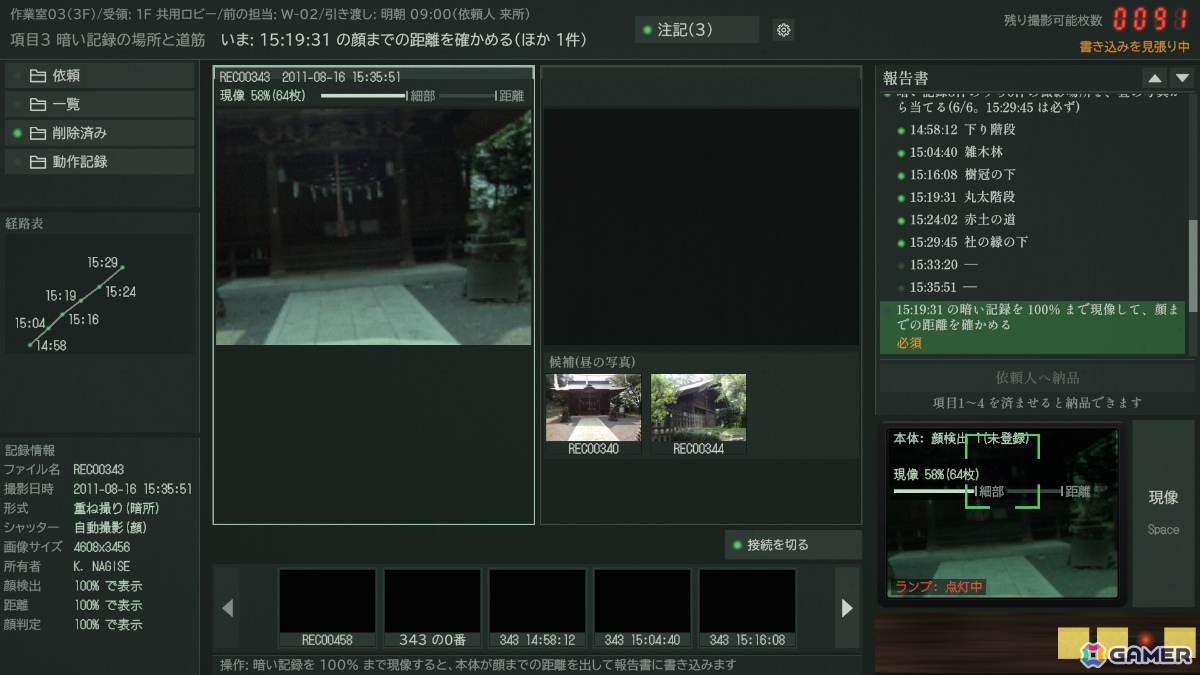The image size is (1200, 675).
Task: Advance the filmstrip with the right arrow
Action: [847, 607]
